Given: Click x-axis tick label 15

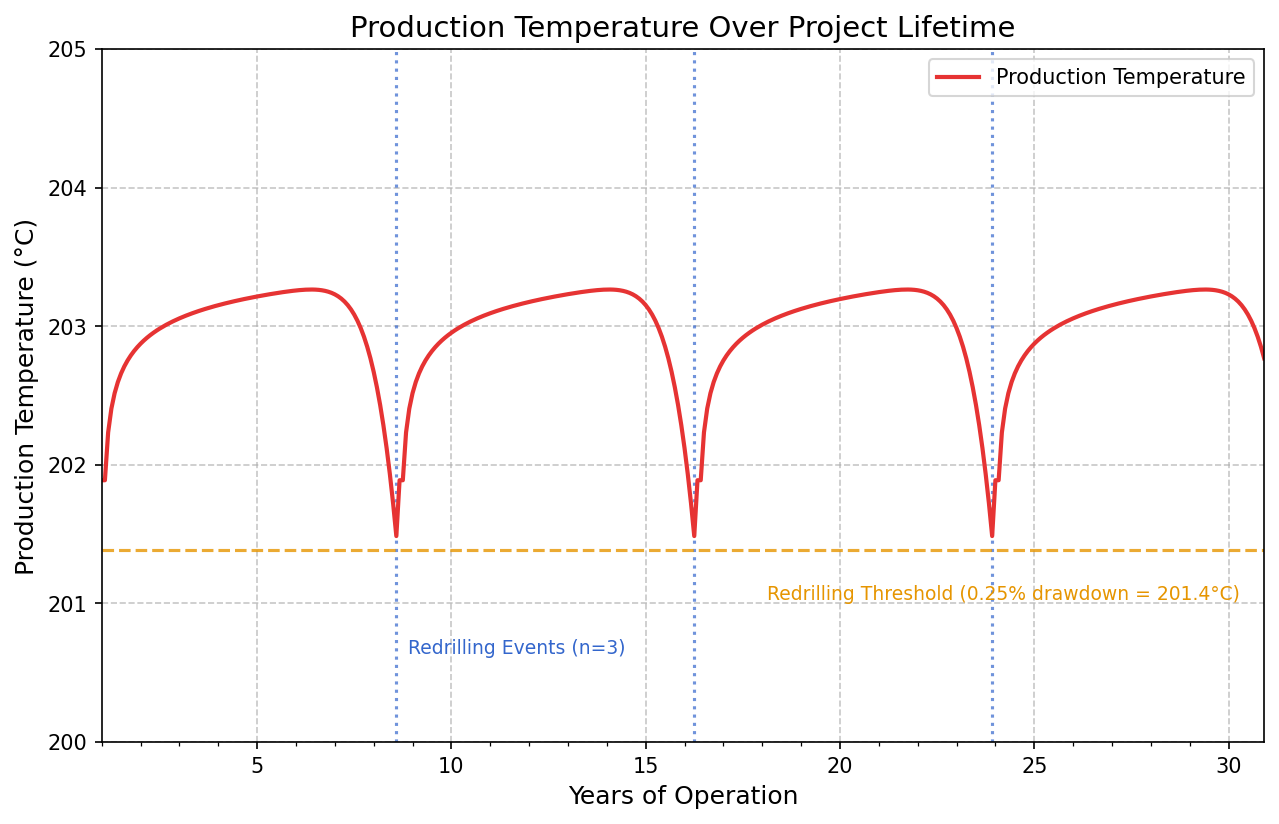Looking at the screenshot, I should point(645,765).
